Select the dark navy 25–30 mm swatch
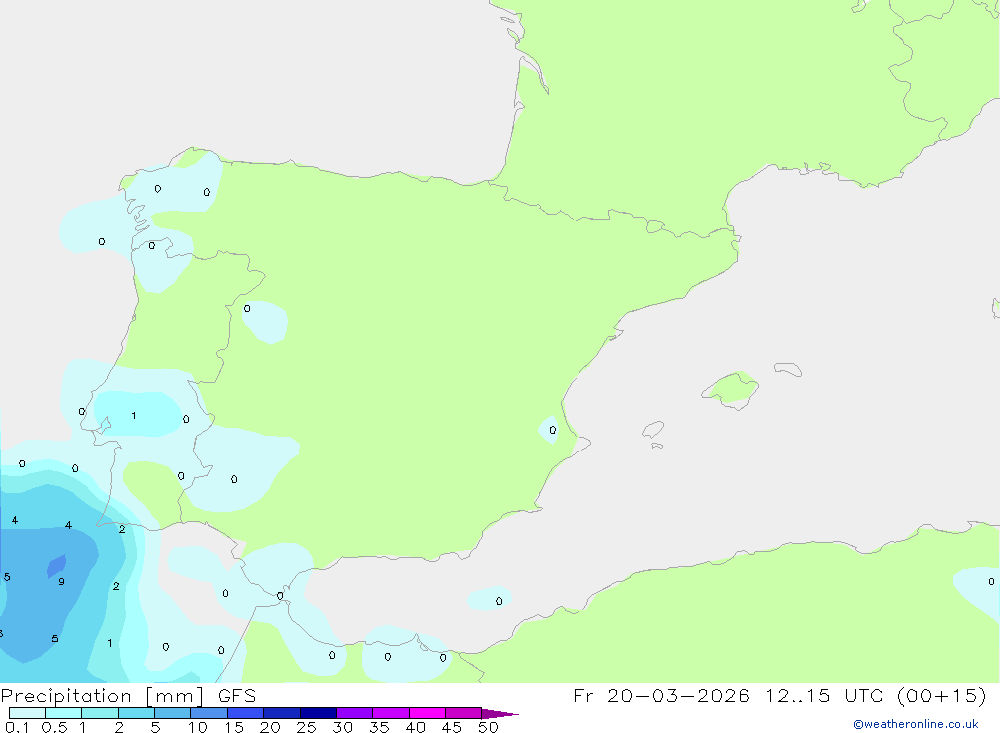This screenshot has height=733, width=1000. pos(318,713)
